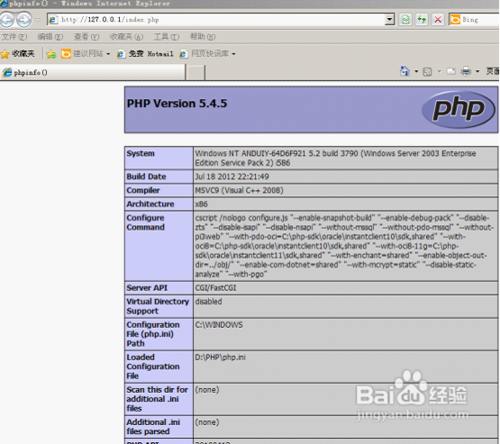This screenshot has width=500, height=444.
Task: Open the 收藏夹 favorites star button
Action: click(18, 54)
